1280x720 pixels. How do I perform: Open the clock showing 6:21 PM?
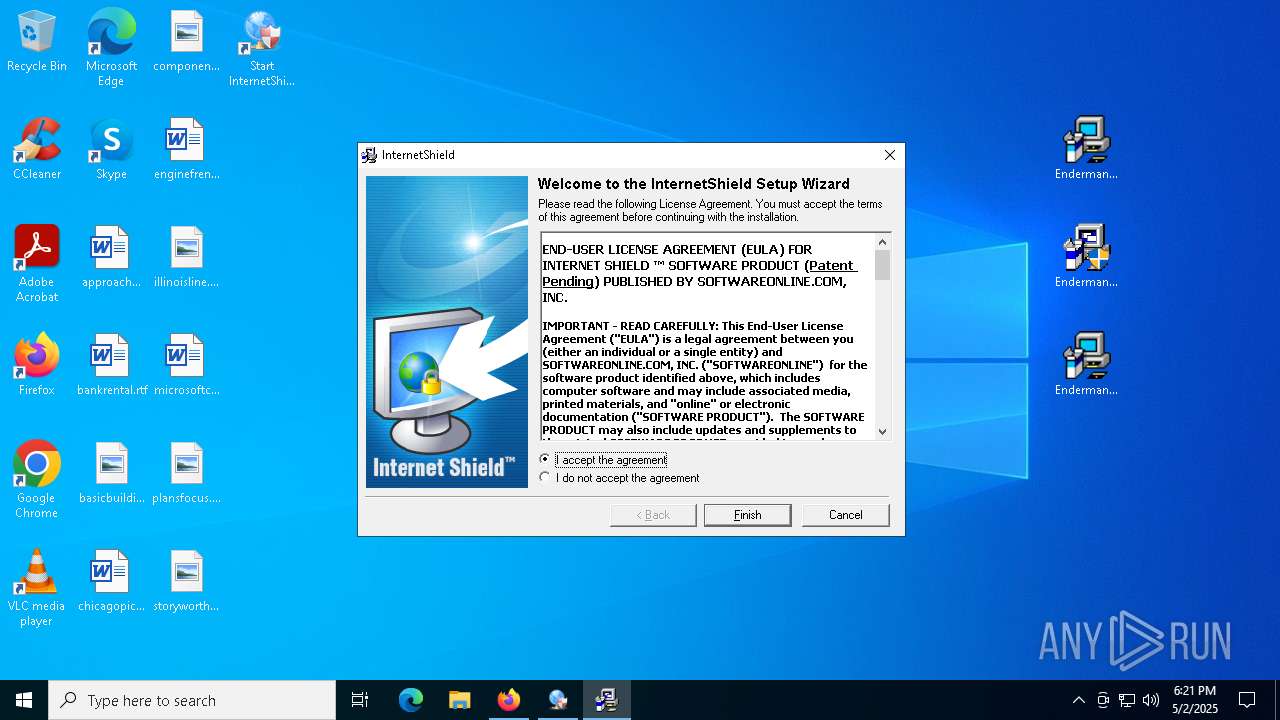1195,700
